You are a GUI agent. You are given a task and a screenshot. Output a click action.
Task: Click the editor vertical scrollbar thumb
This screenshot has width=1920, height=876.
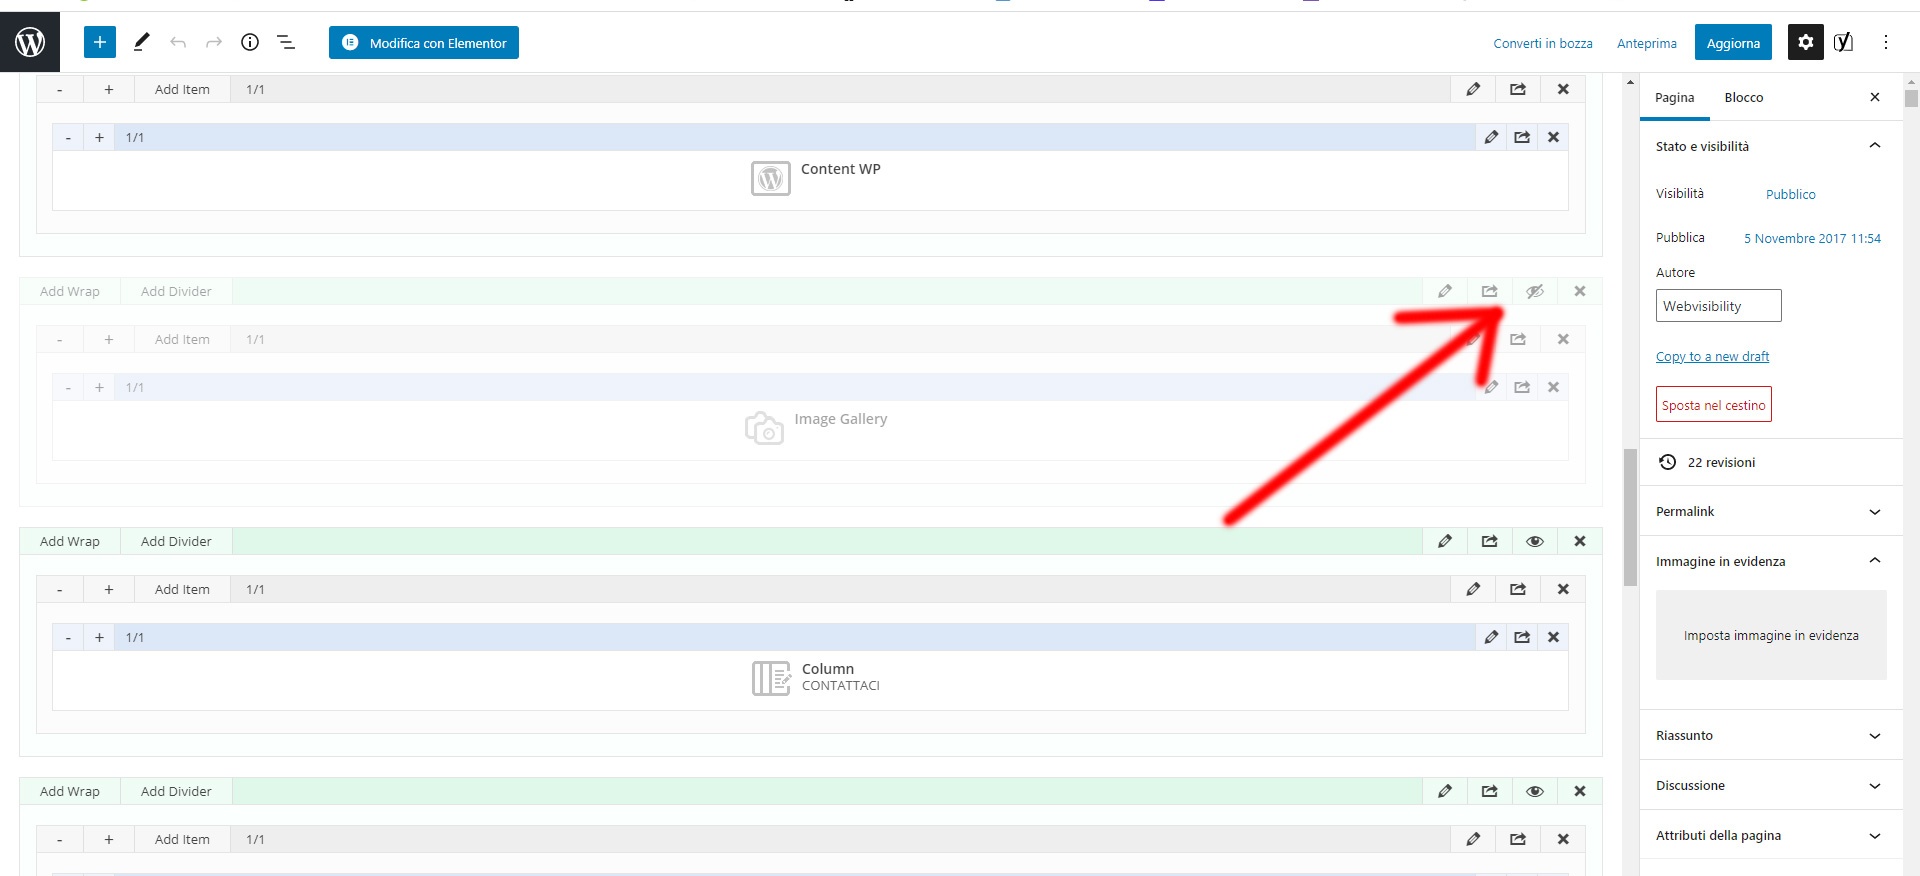point(1631,517)
